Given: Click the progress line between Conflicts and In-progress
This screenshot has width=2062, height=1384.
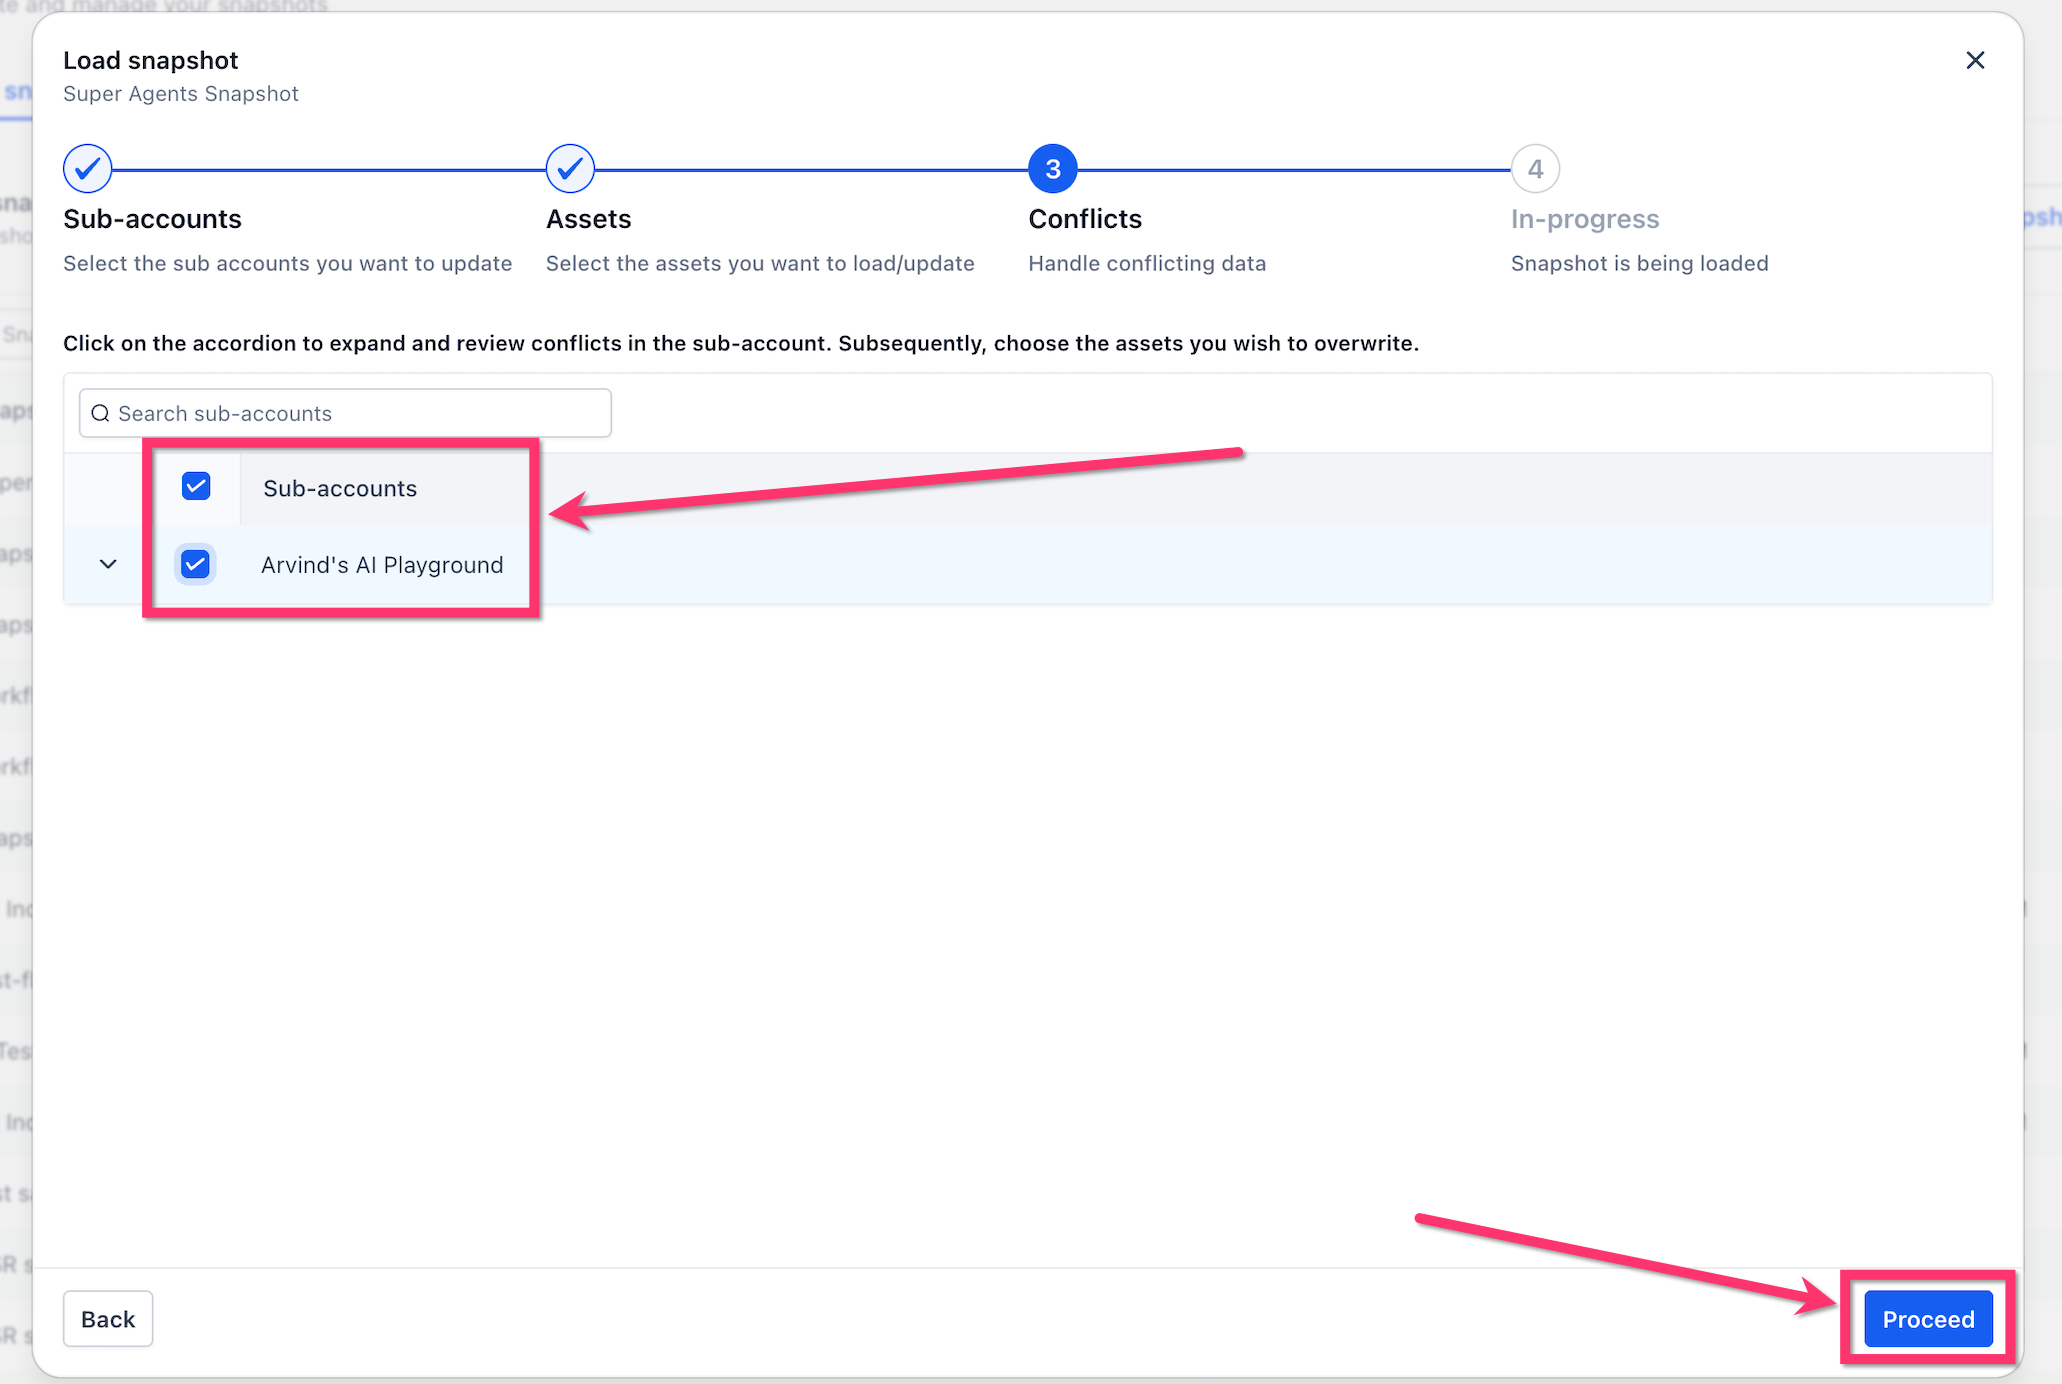Looking at the screenshot, I should [x=1294, y=170].
